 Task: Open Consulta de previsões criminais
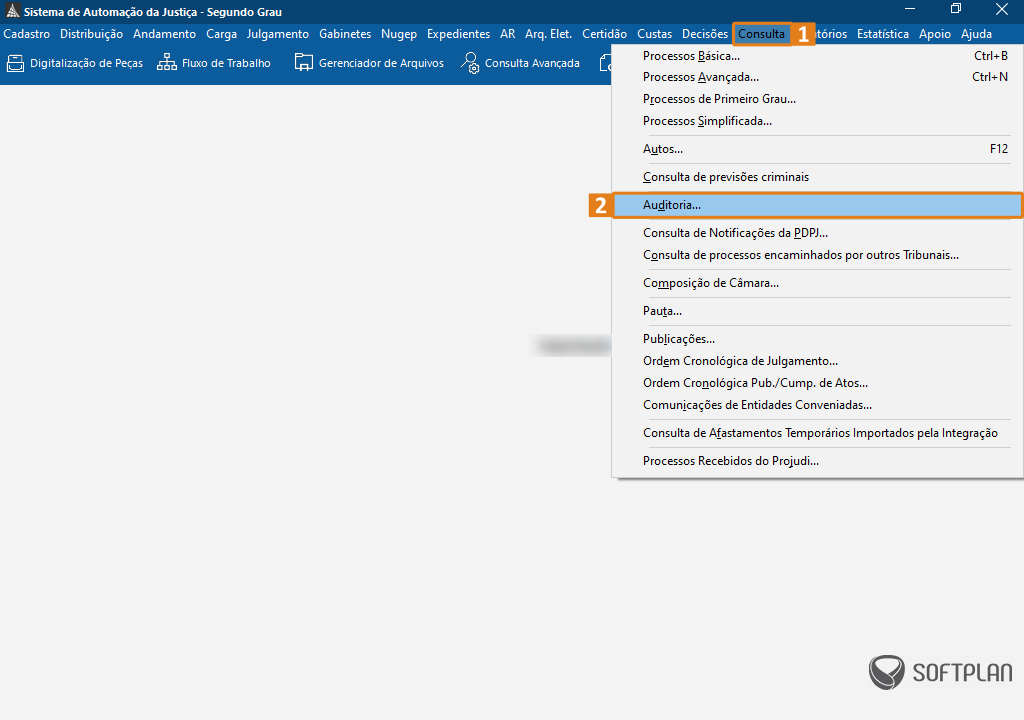point(817,177)
